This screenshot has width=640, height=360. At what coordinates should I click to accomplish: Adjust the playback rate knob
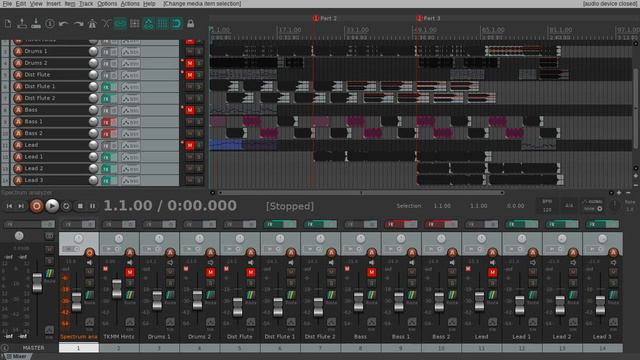point(615,205)
